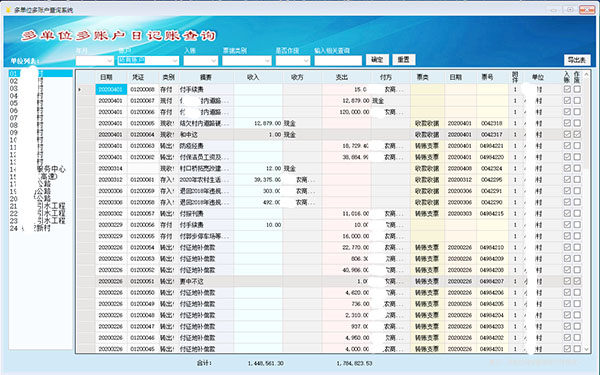Click the voucher cell 01200065
This screenshot has width=600, height=375.
click(x=142, y=123)
